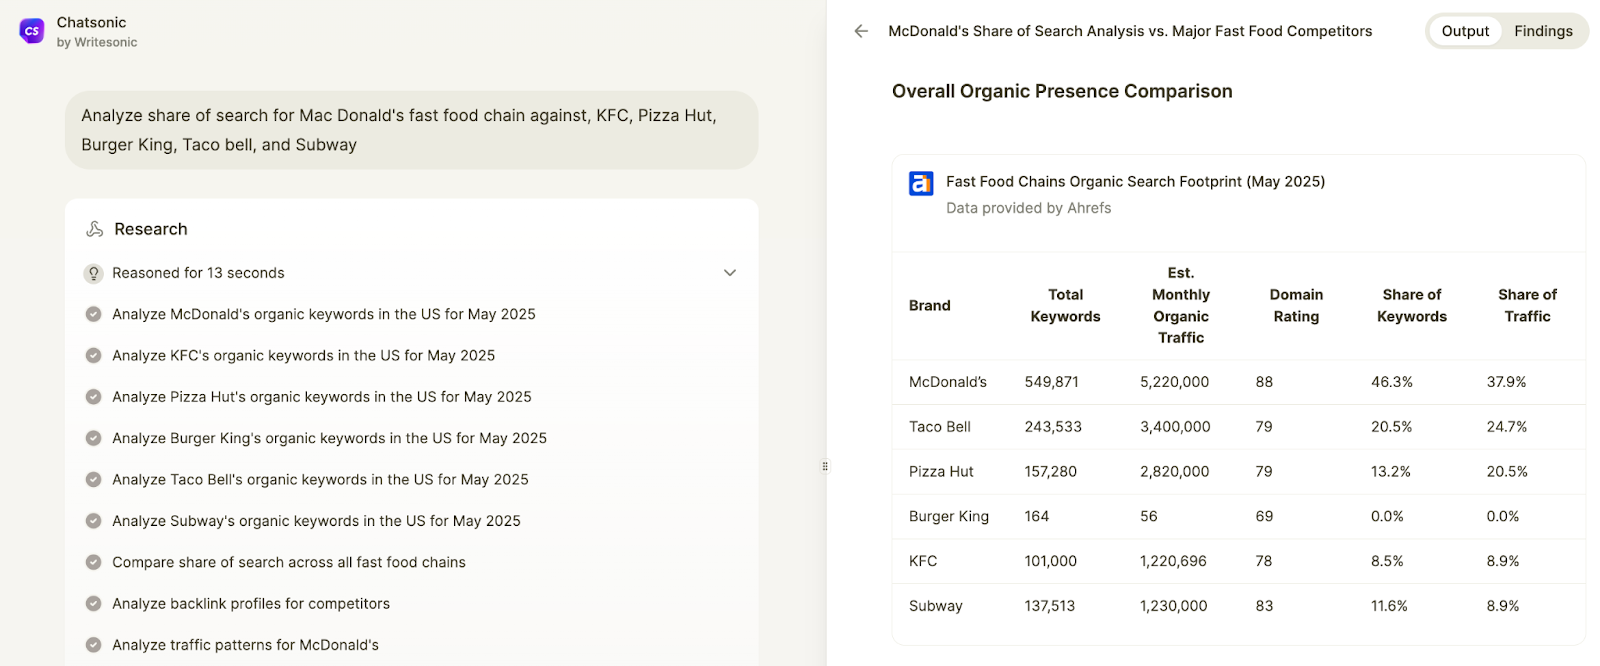Click the Research heading
1600x666 pixels.
click(x=151, y=229)
